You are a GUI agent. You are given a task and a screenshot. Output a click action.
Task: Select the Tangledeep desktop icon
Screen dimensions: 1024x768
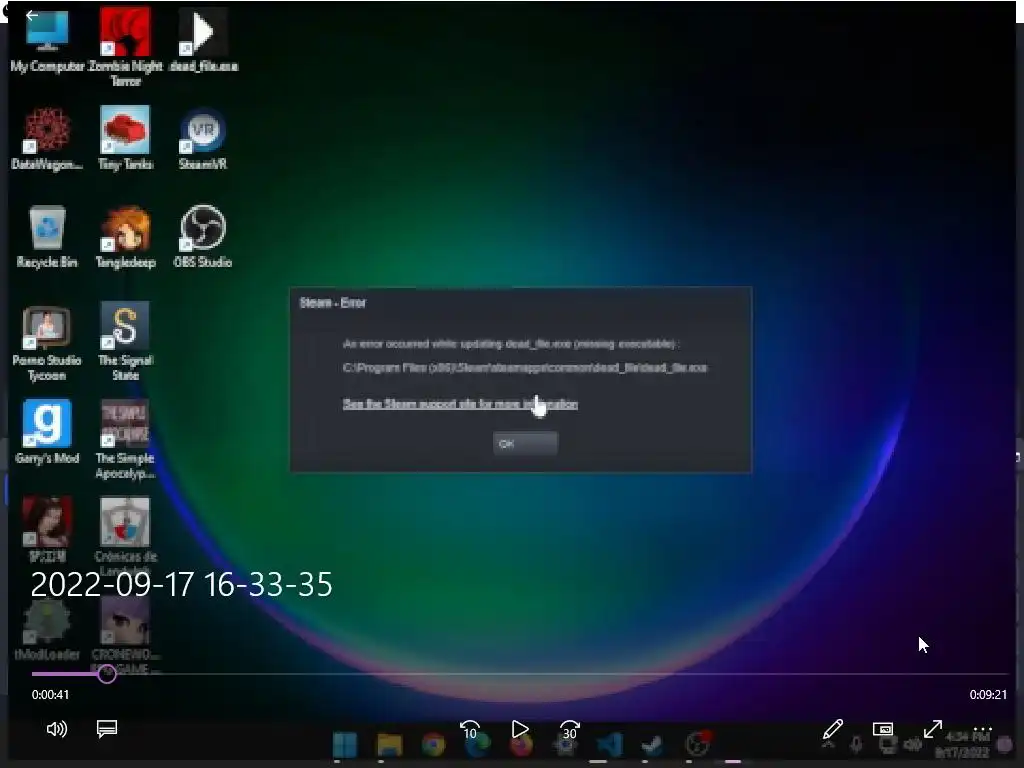[x=125, y=236]
